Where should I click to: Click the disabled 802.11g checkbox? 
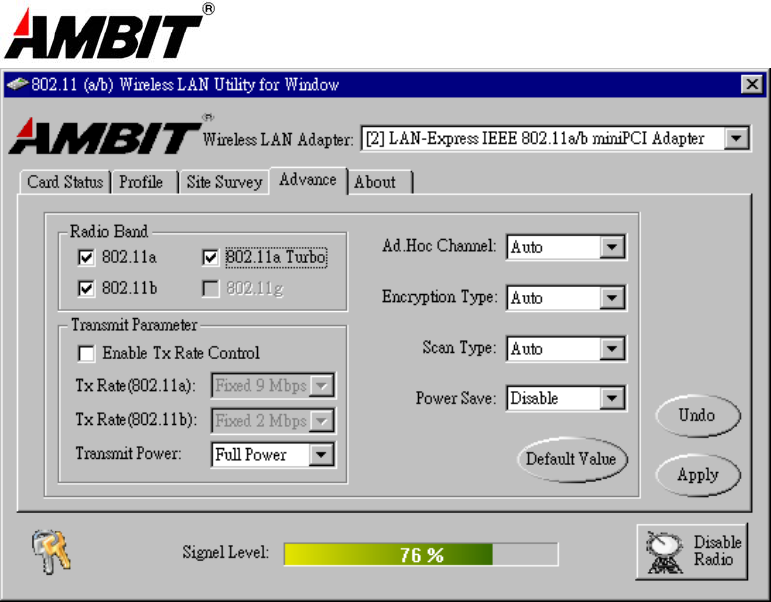210,288
